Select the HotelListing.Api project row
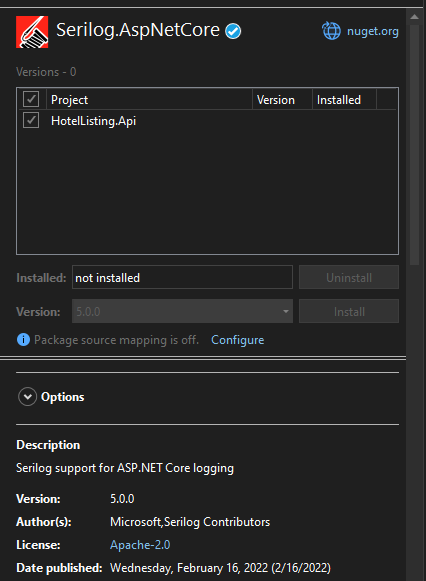The image size is (426, 581). click(x=207, y=121)
